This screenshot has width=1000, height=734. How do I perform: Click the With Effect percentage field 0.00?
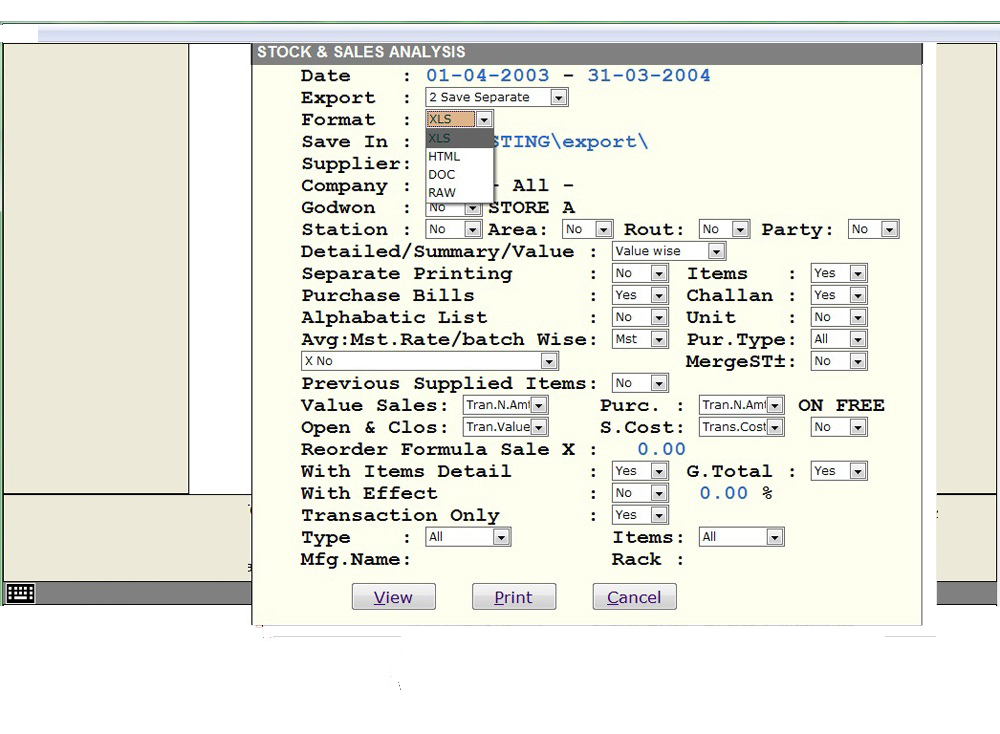coord(724,493)
